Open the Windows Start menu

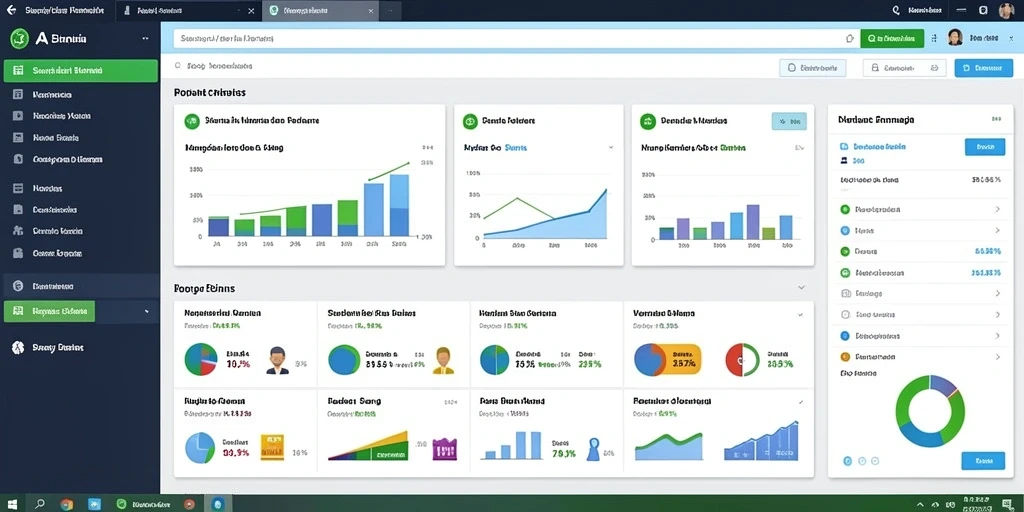click(x=13, y=504)
